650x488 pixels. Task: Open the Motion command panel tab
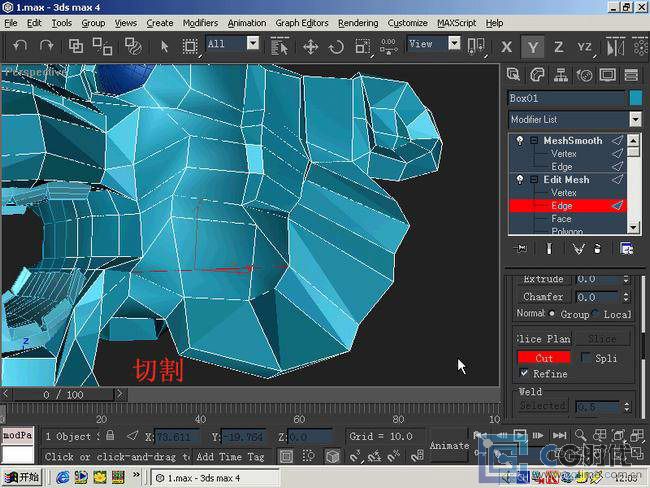coord(584,75)
